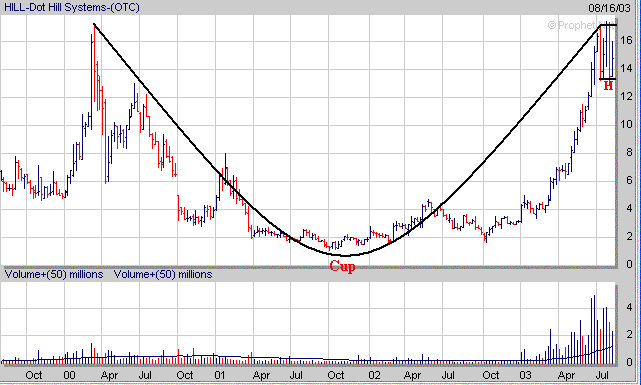Click the Jul label in year 01
Viewport: 641px width, 385px height.
coord(296,375)
